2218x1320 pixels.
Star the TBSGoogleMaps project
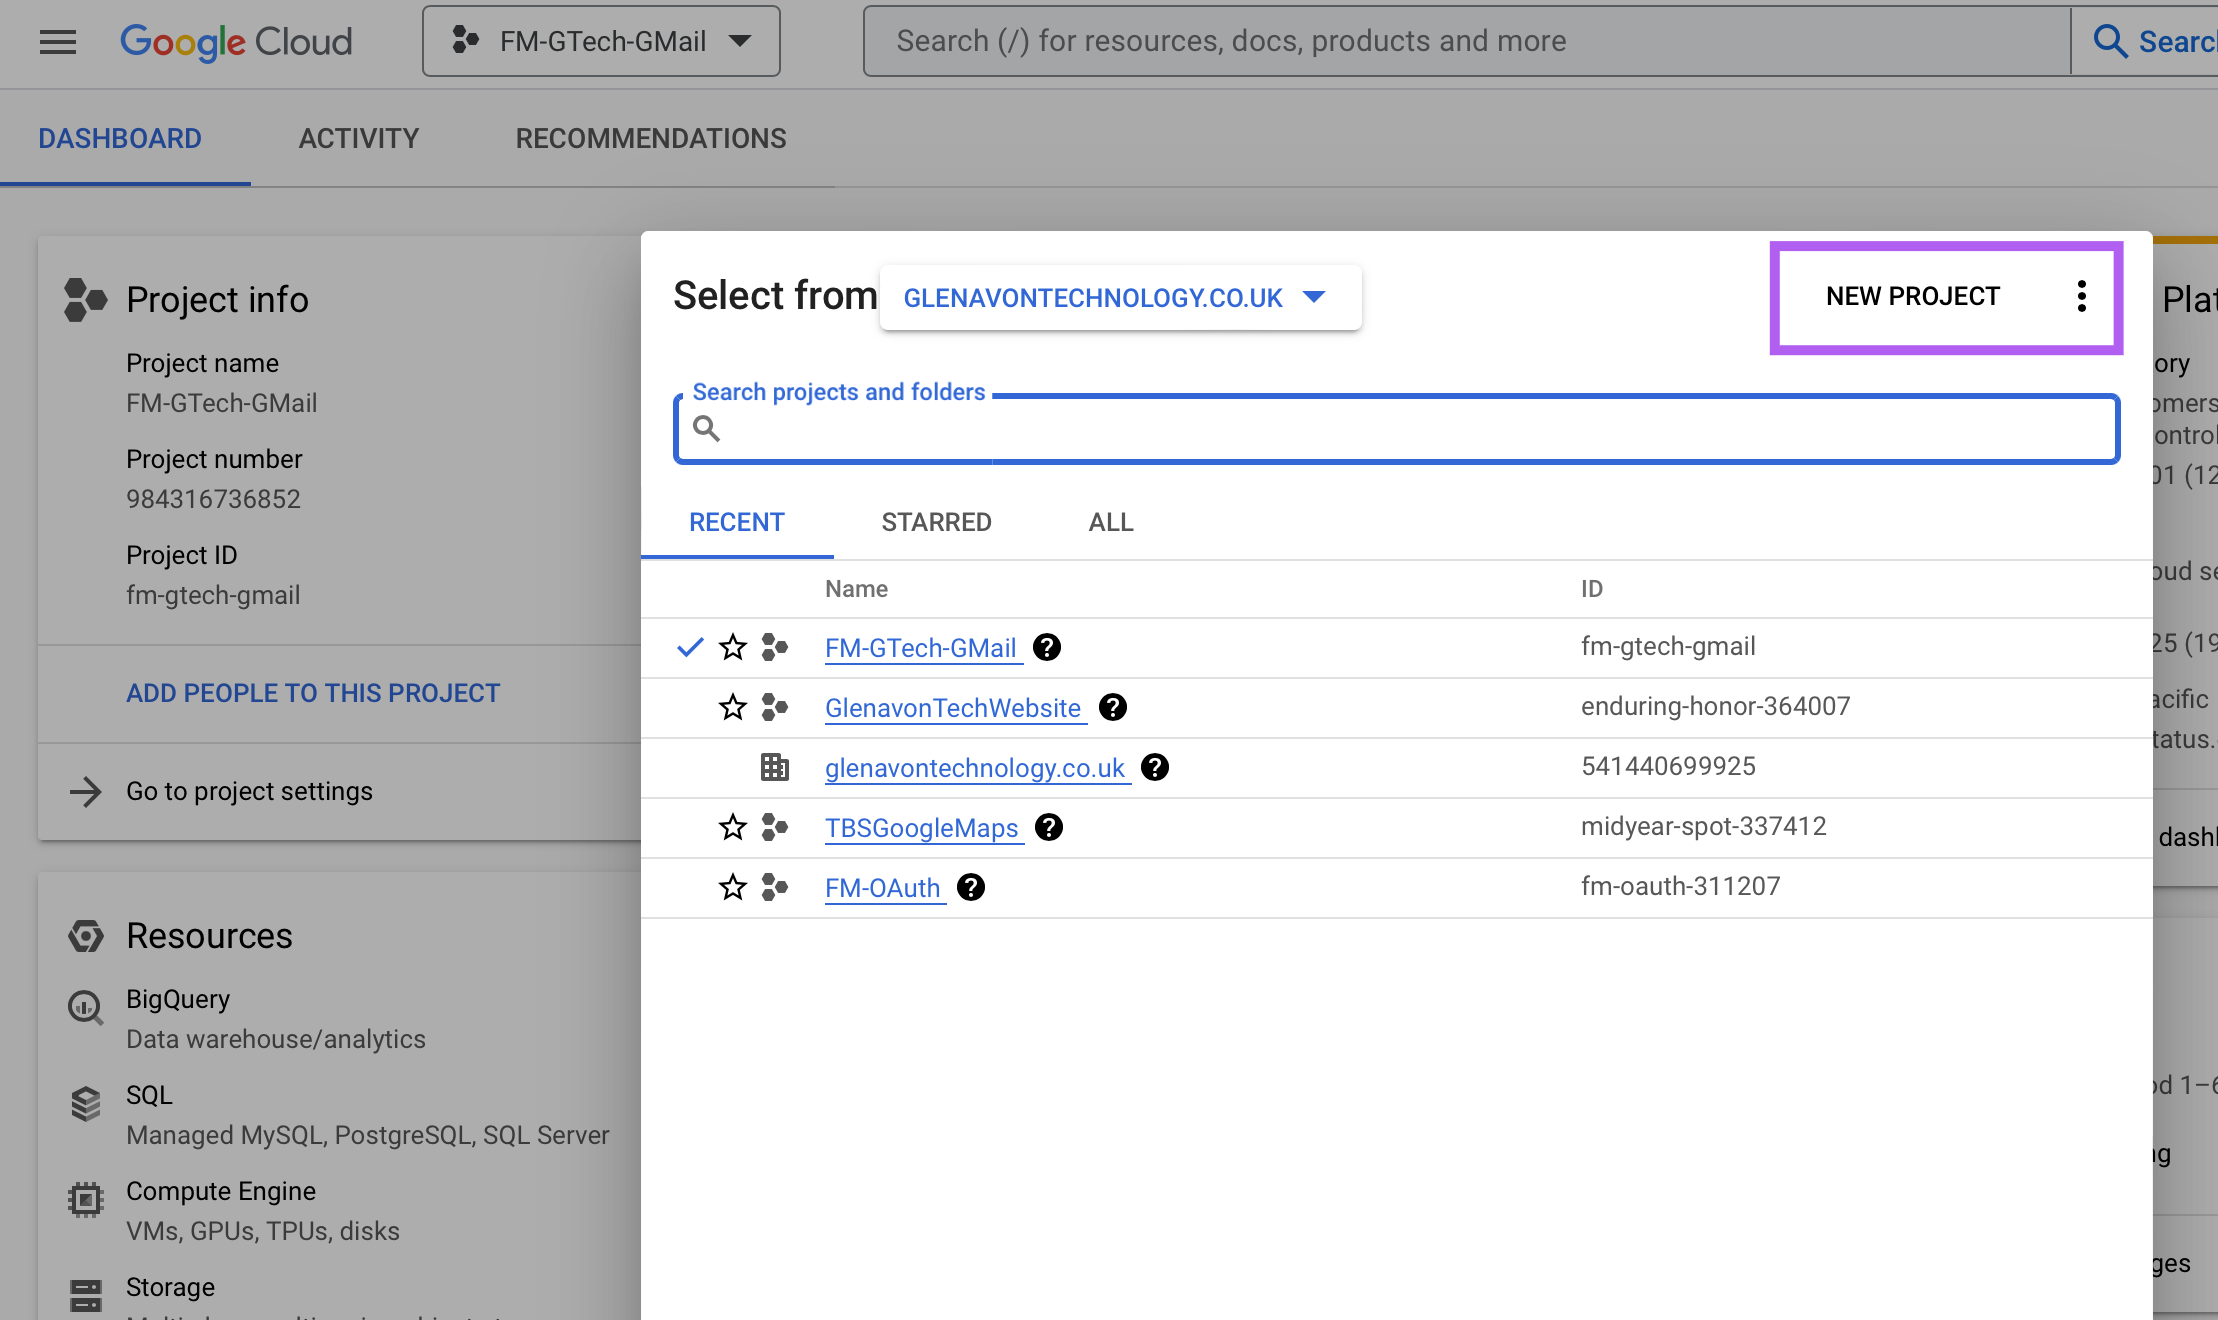click(733, 827)
